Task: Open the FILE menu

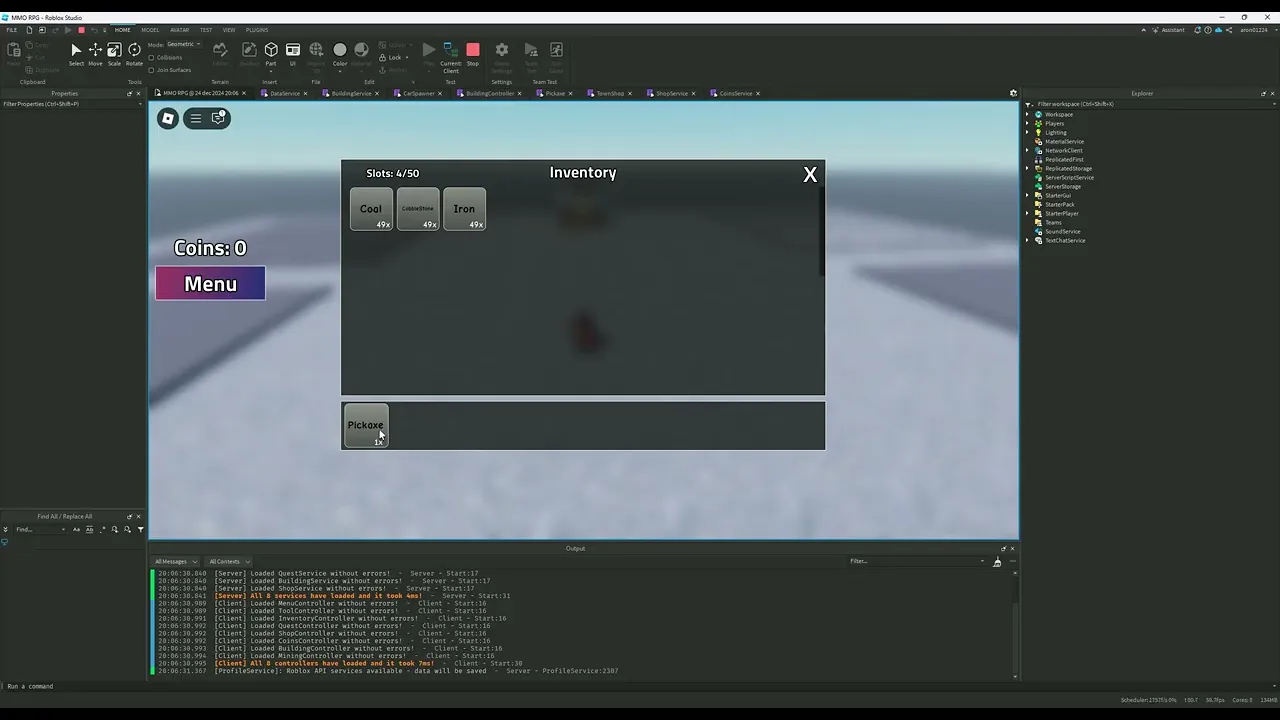Action: point(12,30)
